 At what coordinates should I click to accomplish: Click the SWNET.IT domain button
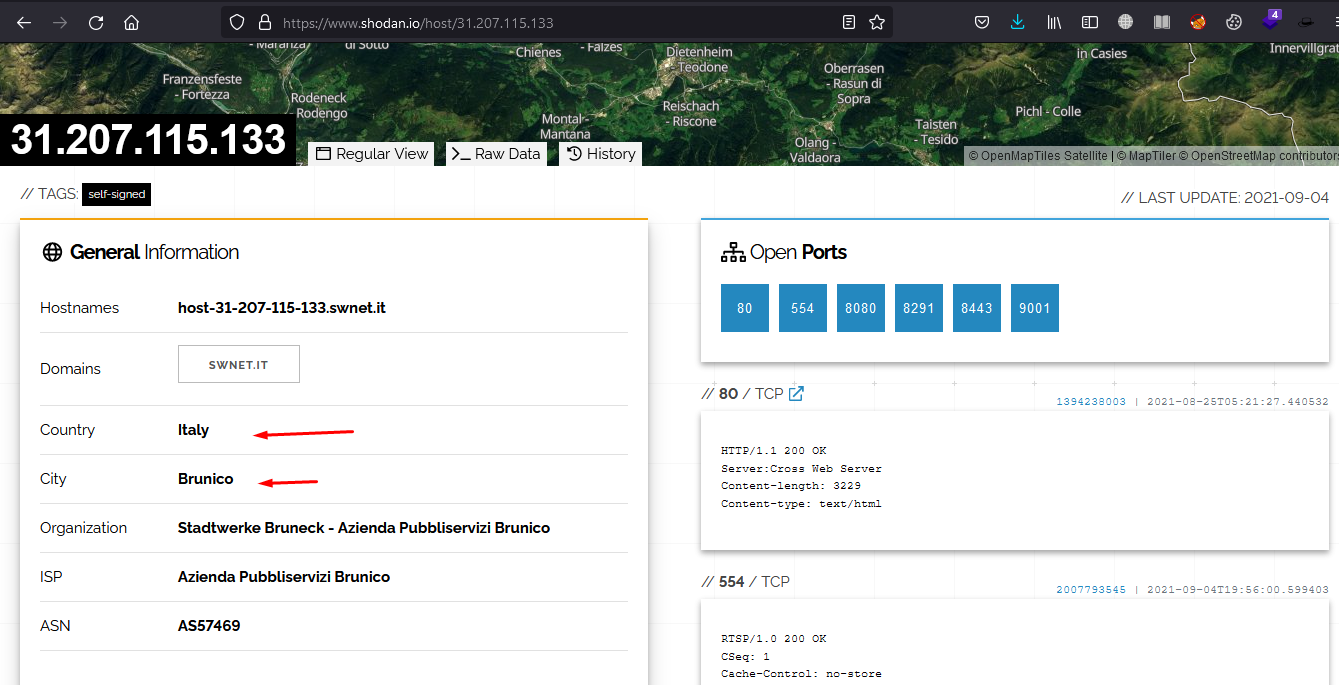coord(238,365)
